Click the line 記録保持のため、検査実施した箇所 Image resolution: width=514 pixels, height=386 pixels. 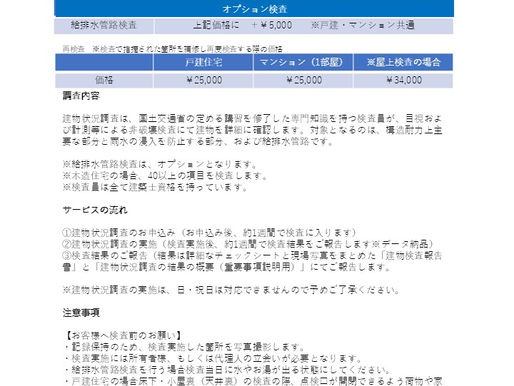184,347
